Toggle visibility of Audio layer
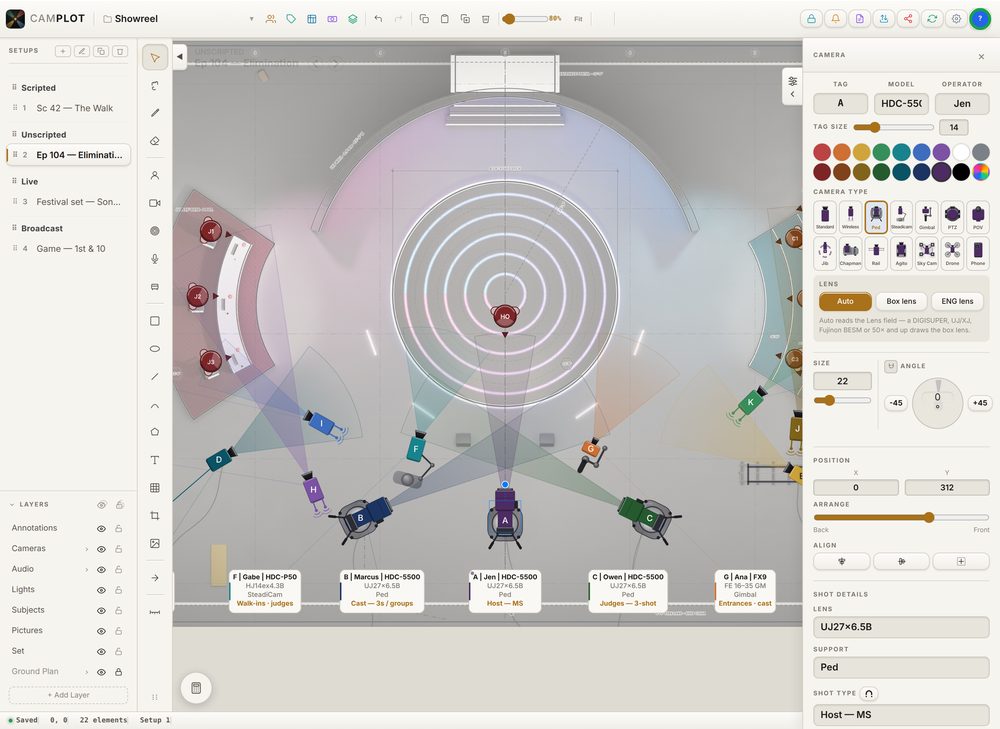Screen dimensions: 1000x729 (101, 570)
